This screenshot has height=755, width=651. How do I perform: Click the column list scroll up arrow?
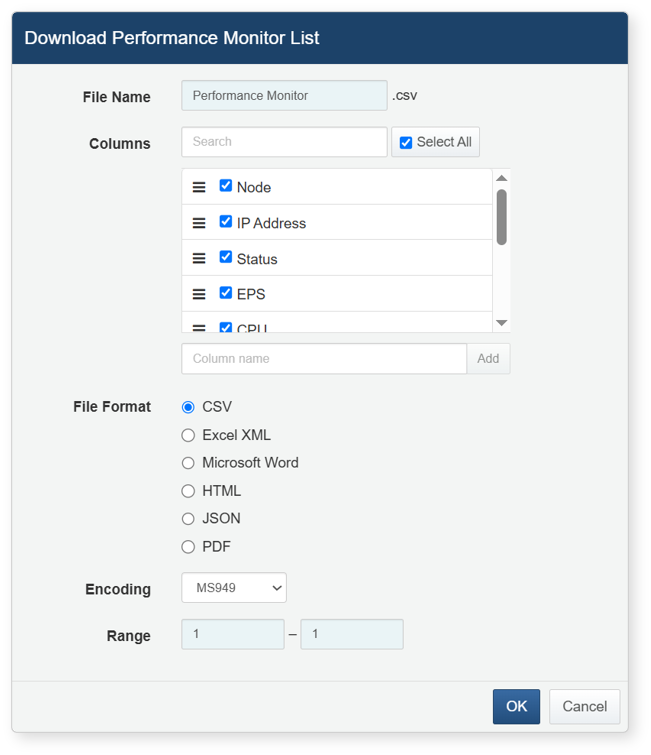(x=501, y=178)
